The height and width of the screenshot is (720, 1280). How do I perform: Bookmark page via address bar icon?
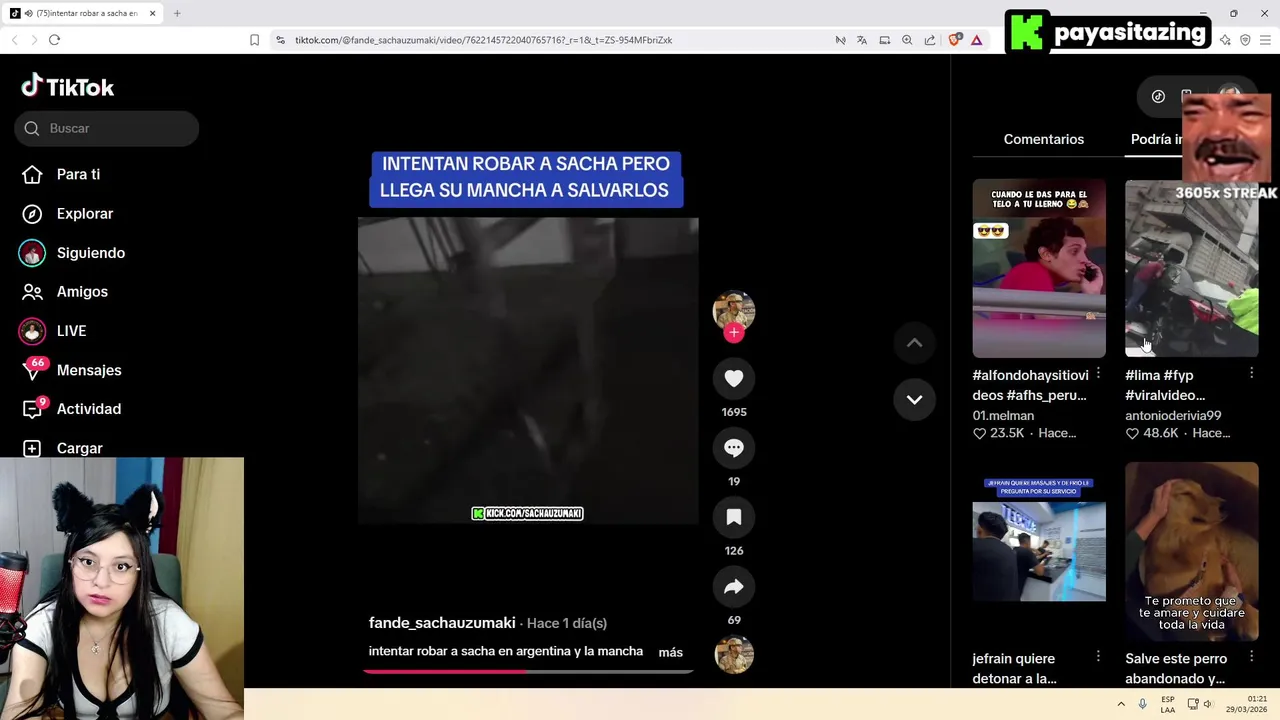(254, 40)
